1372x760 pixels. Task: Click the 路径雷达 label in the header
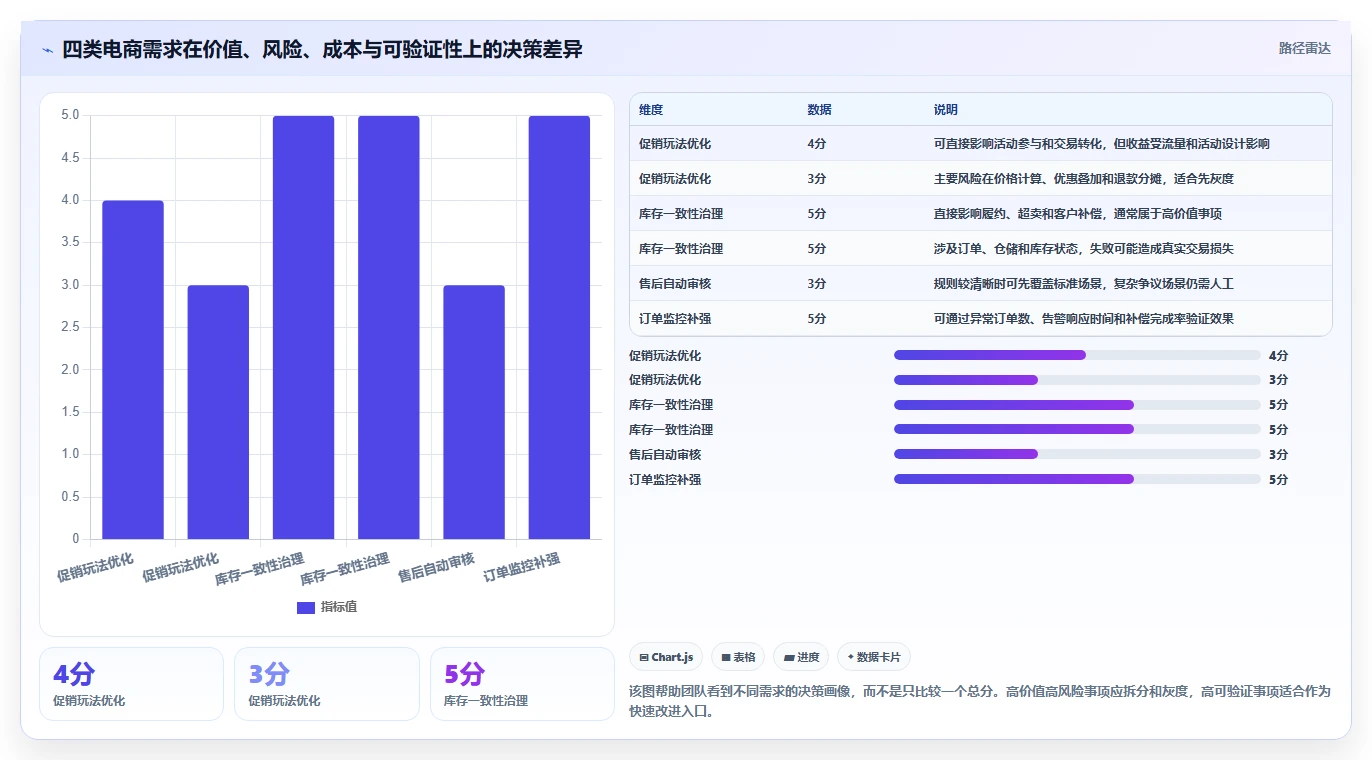coord(1305,48)
